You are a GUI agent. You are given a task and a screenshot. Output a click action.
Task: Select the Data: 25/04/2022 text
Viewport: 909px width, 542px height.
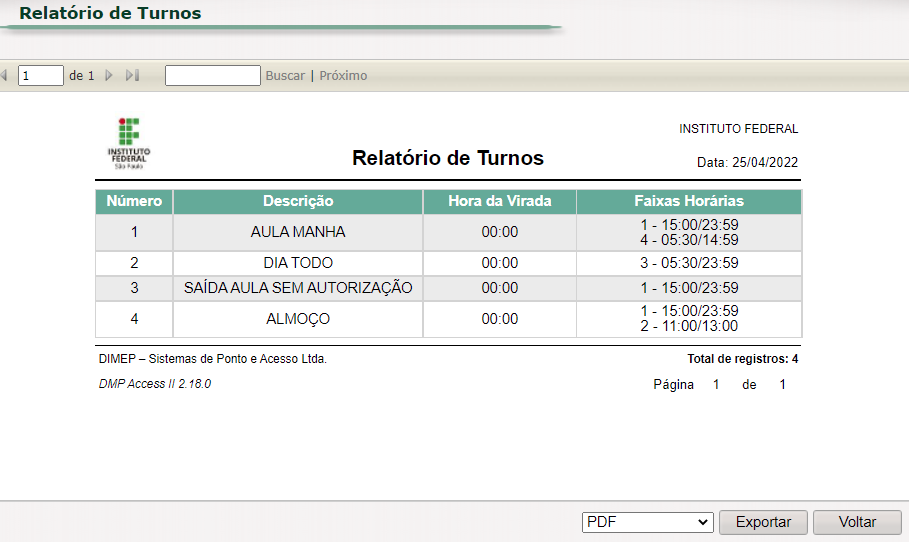pyautogui.click(x=747, y=162)
